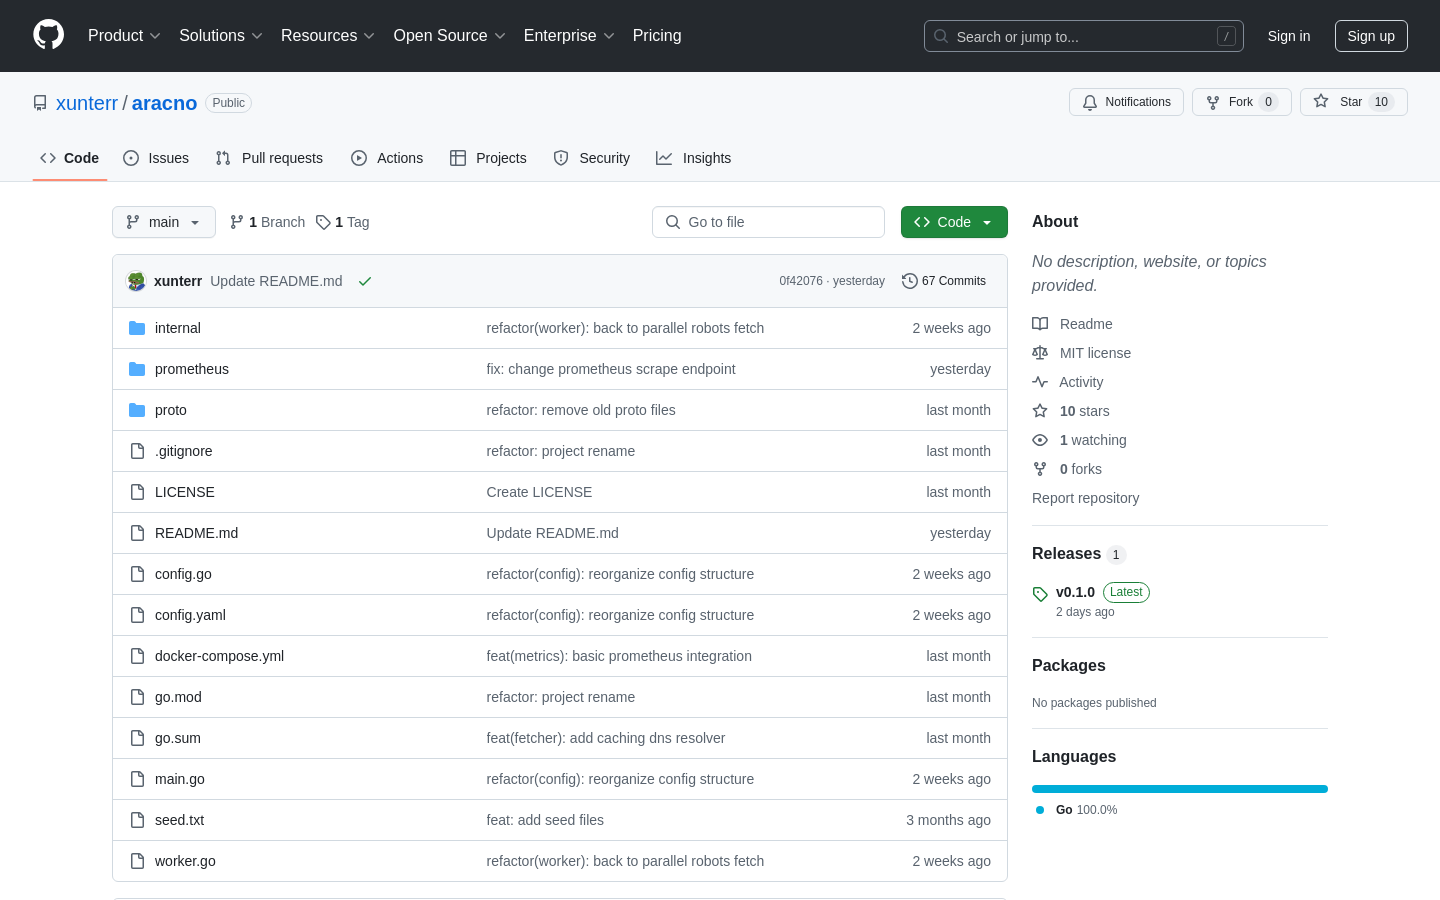
Task: Expand the Product menu
Action: [124, 35]
